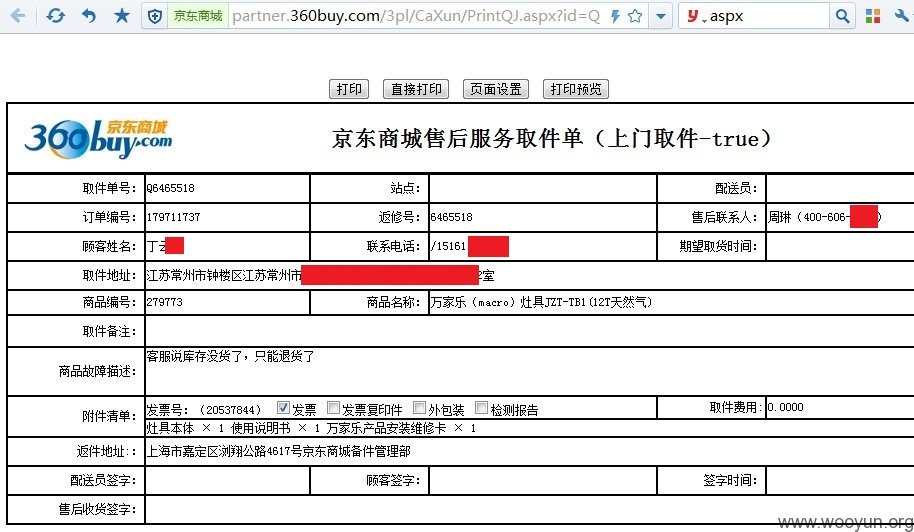Go back with the browser back arrow
The height and width of the screenshot is (532, 914).
click(x=17, y=16)
